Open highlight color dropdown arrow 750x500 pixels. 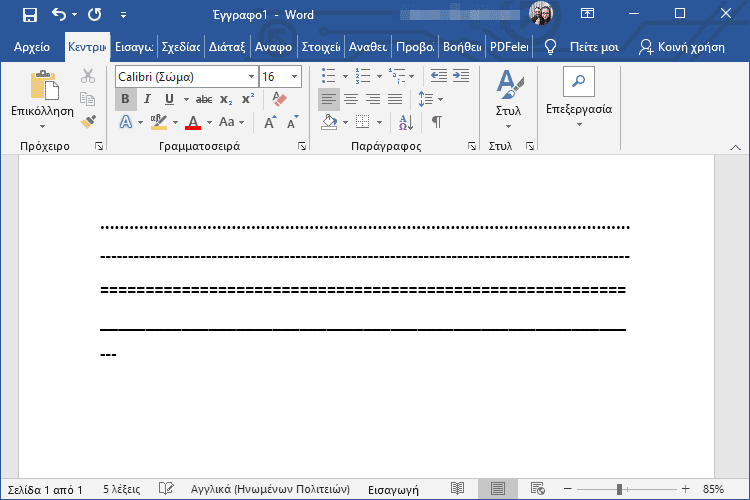(x=176, y=122)
